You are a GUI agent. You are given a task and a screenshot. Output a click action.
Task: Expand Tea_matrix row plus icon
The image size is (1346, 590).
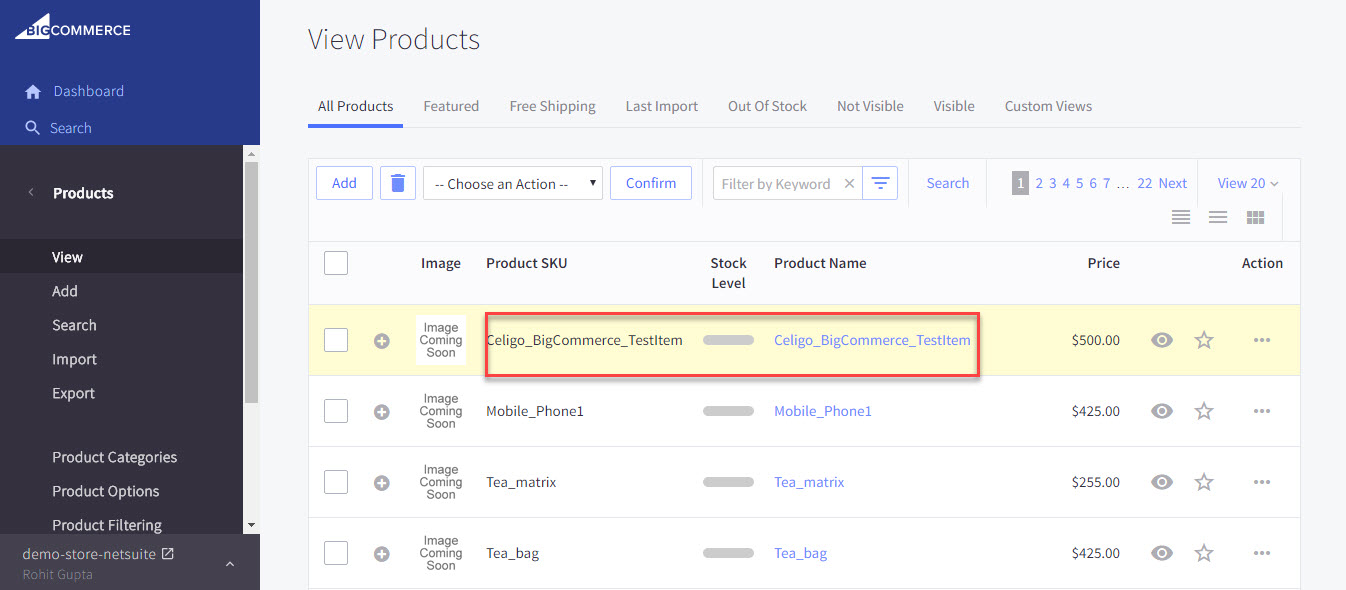coord(381,483)
